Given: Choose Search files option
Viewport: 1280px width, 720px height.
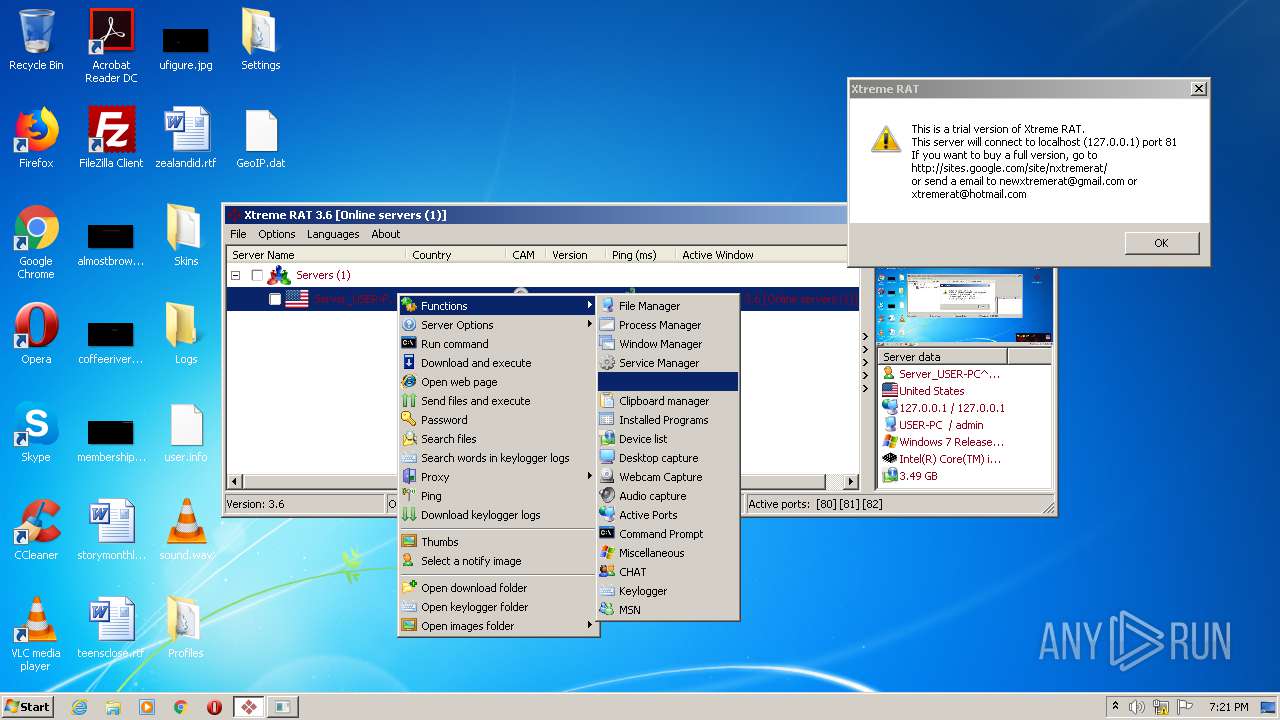Looking at the screenshot, I should tap(498, 439).
